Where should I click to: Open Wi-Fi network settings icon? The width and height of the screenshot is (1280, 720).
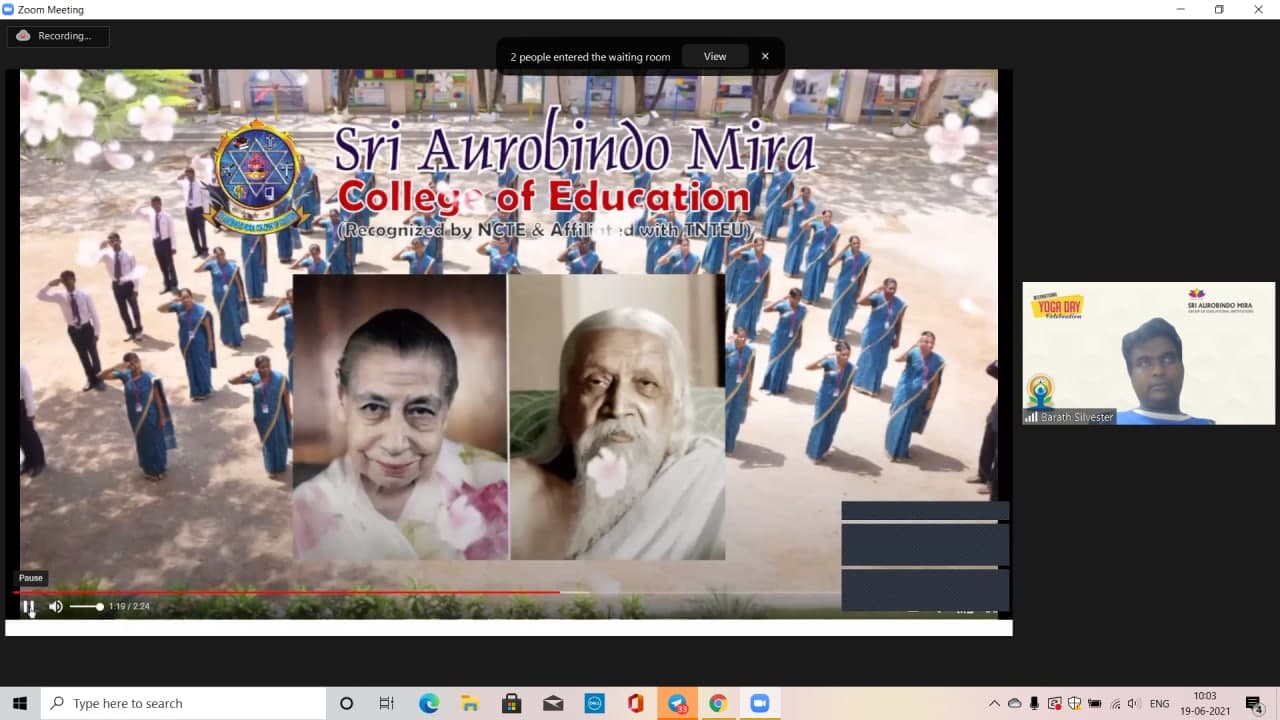[1115, 704]
